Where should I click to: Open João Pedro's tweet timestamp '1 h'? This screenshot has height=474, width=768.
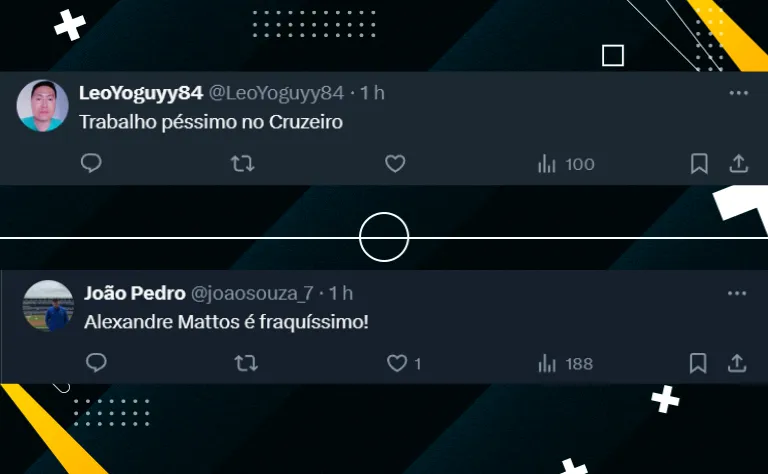340,293
